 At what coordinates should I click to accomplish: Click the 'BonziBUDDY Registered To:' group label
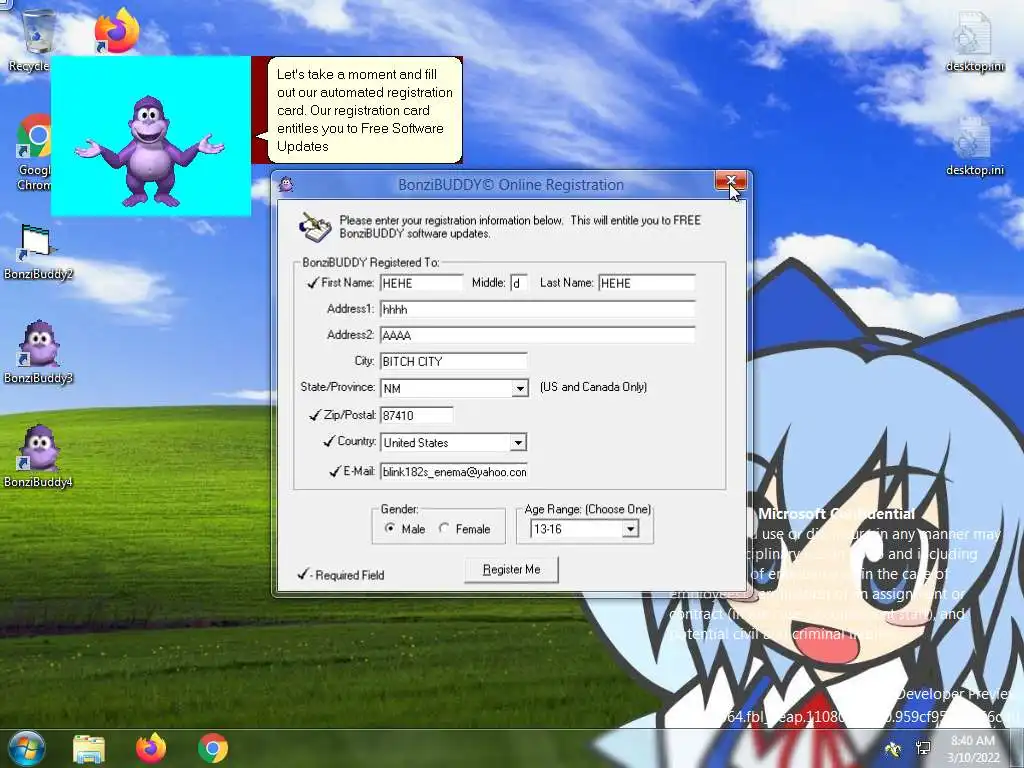coord(371,262)
